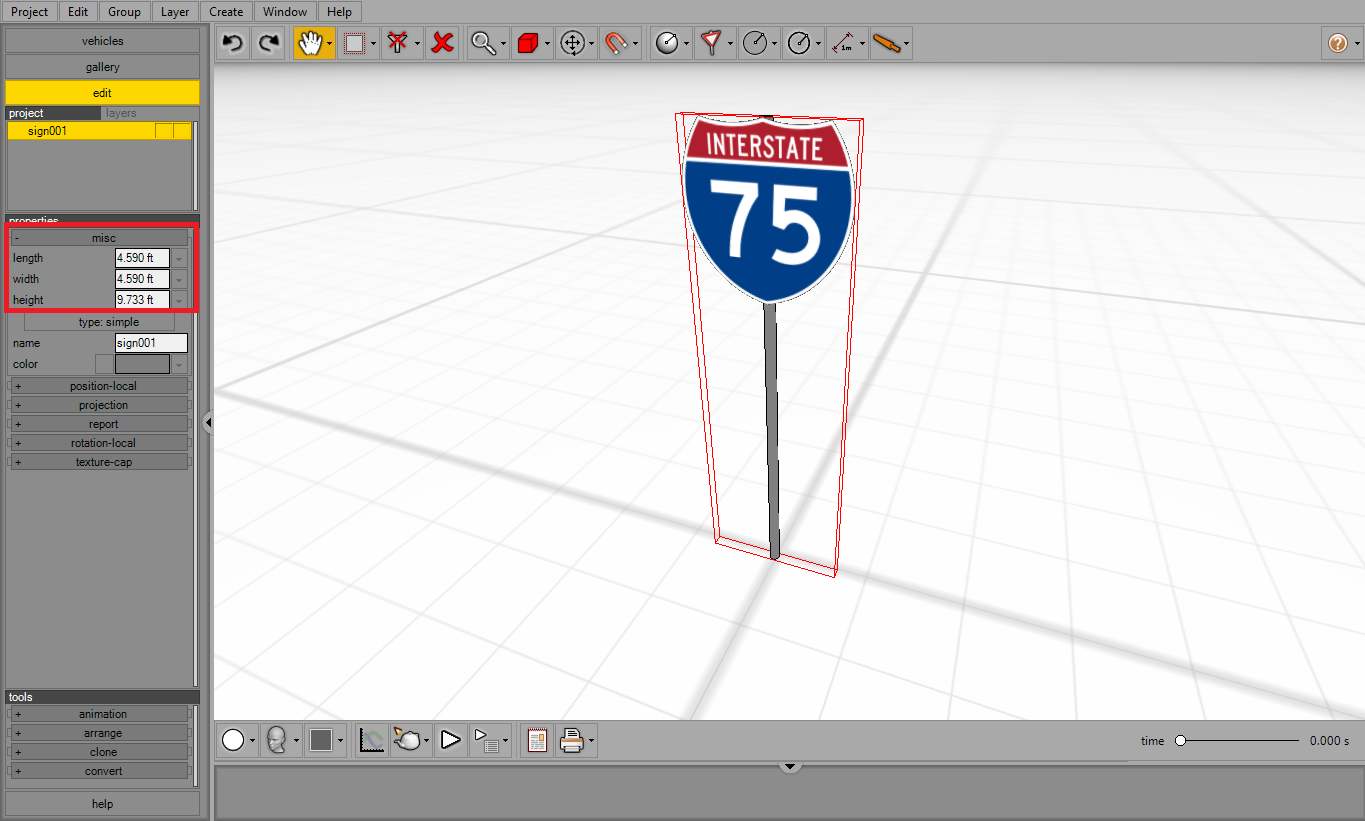
Task: Click the yield sign icon
Action: click(711, 43)
